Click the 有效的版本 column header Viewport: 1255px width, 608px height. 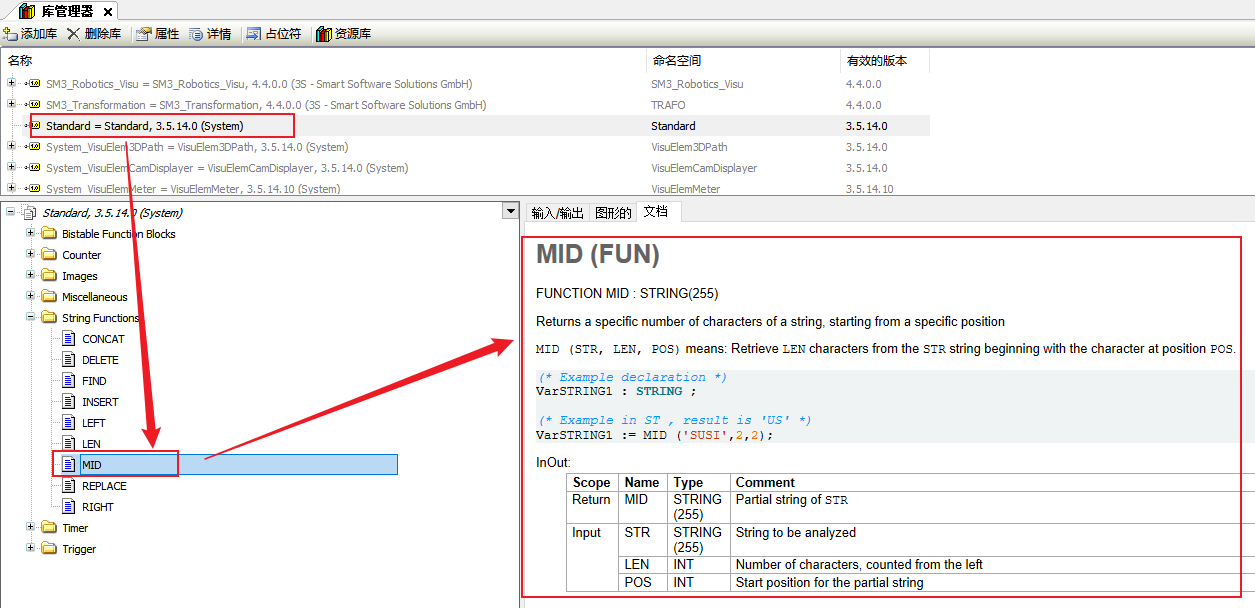click(876, 61)
